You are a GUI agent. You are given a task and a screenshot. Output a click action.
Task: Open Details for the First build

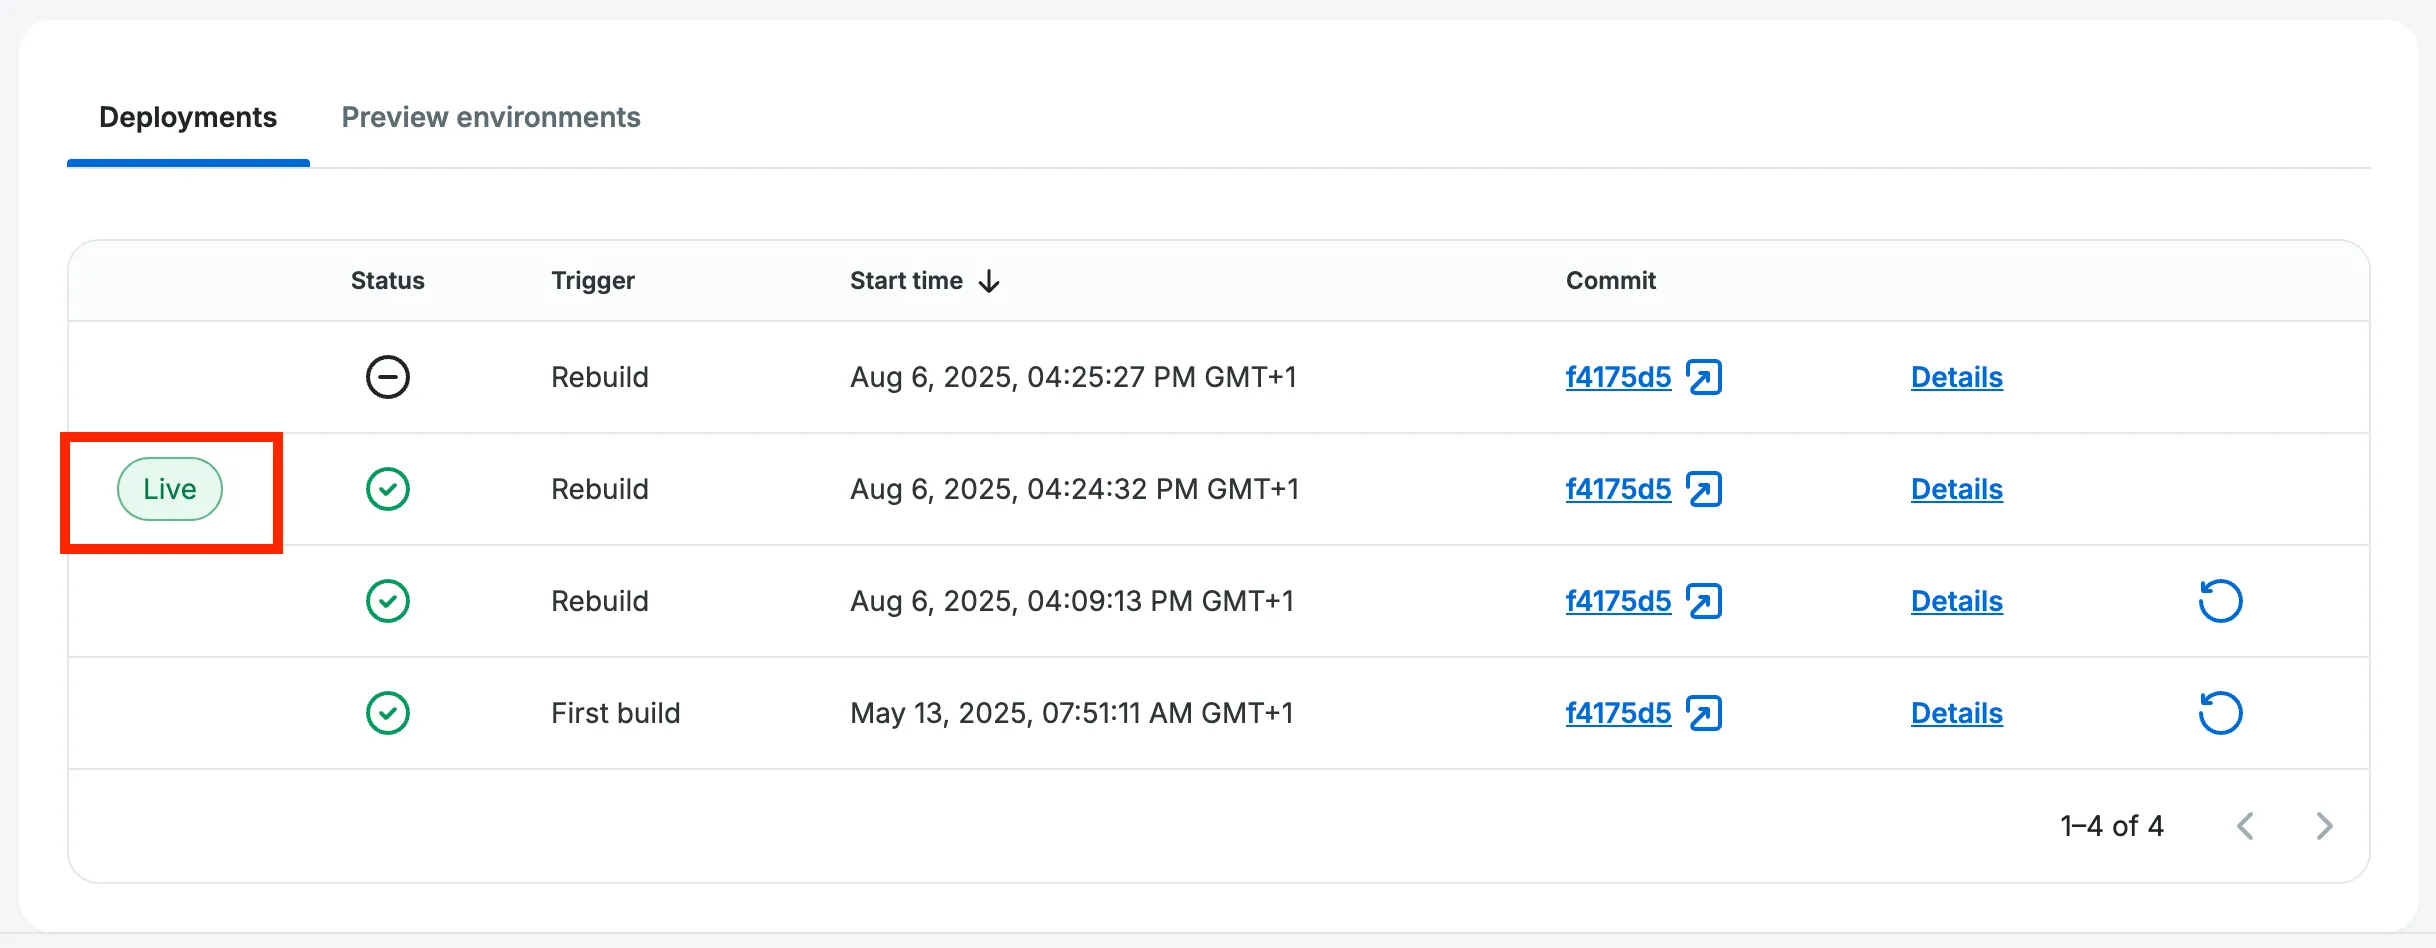pos(1956,713)
